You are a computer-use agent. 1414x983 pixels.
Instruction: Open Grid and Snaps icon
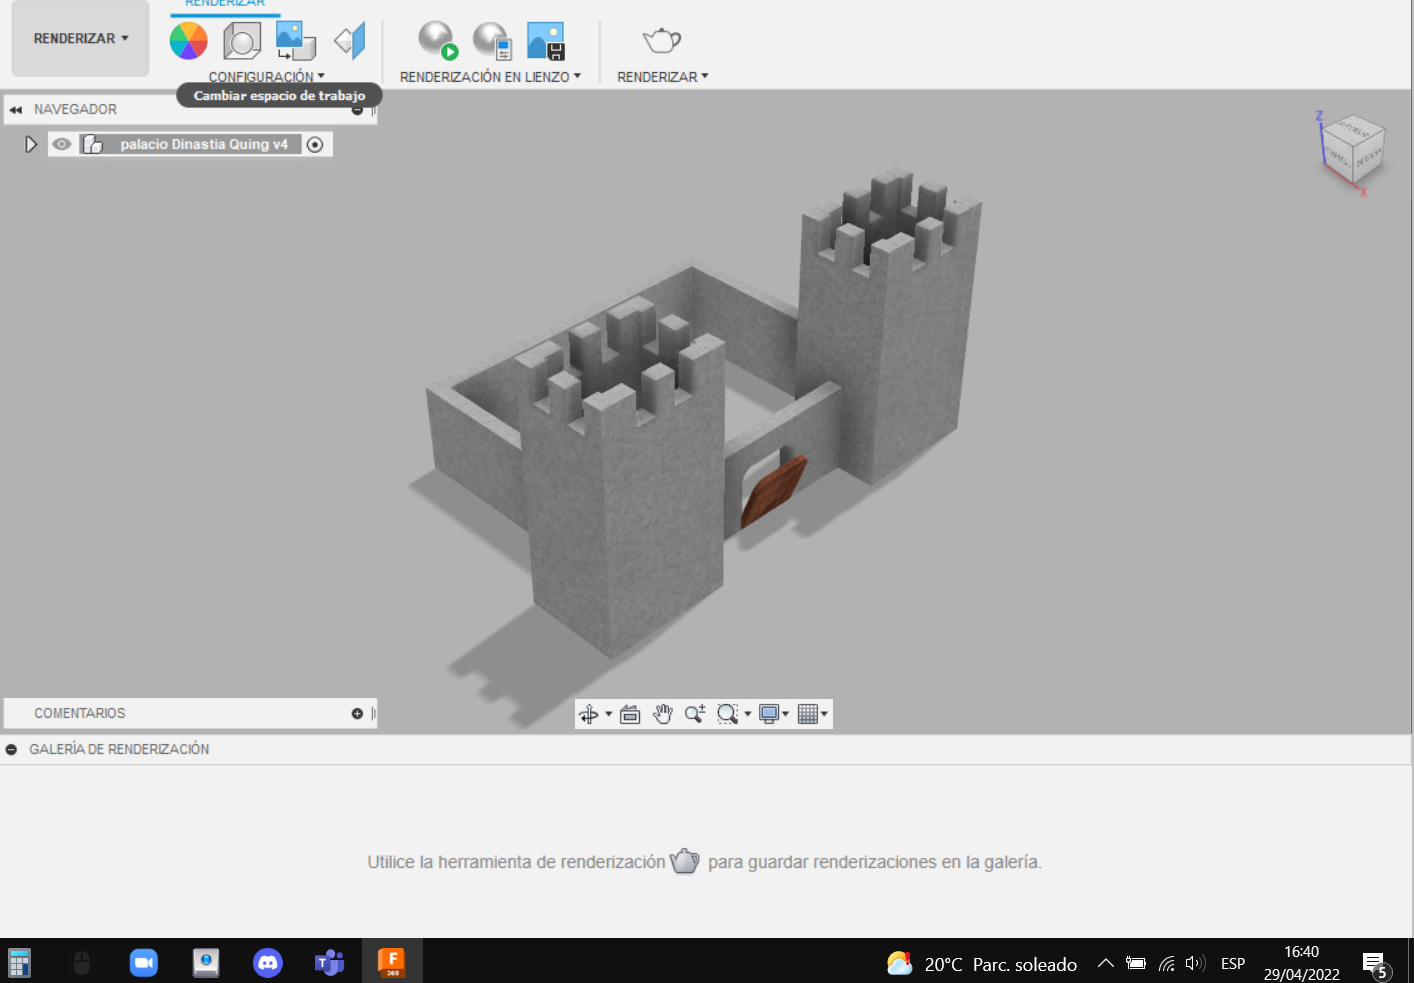808,714
